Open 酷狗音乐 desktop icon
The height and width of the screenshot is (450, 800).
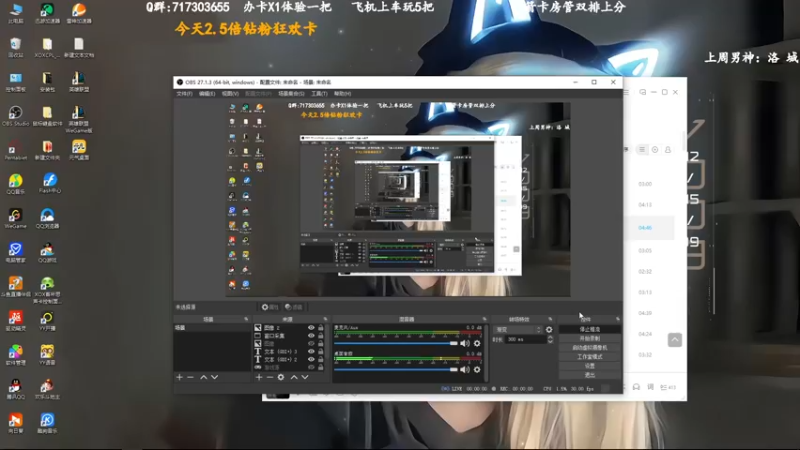point(47,423)
